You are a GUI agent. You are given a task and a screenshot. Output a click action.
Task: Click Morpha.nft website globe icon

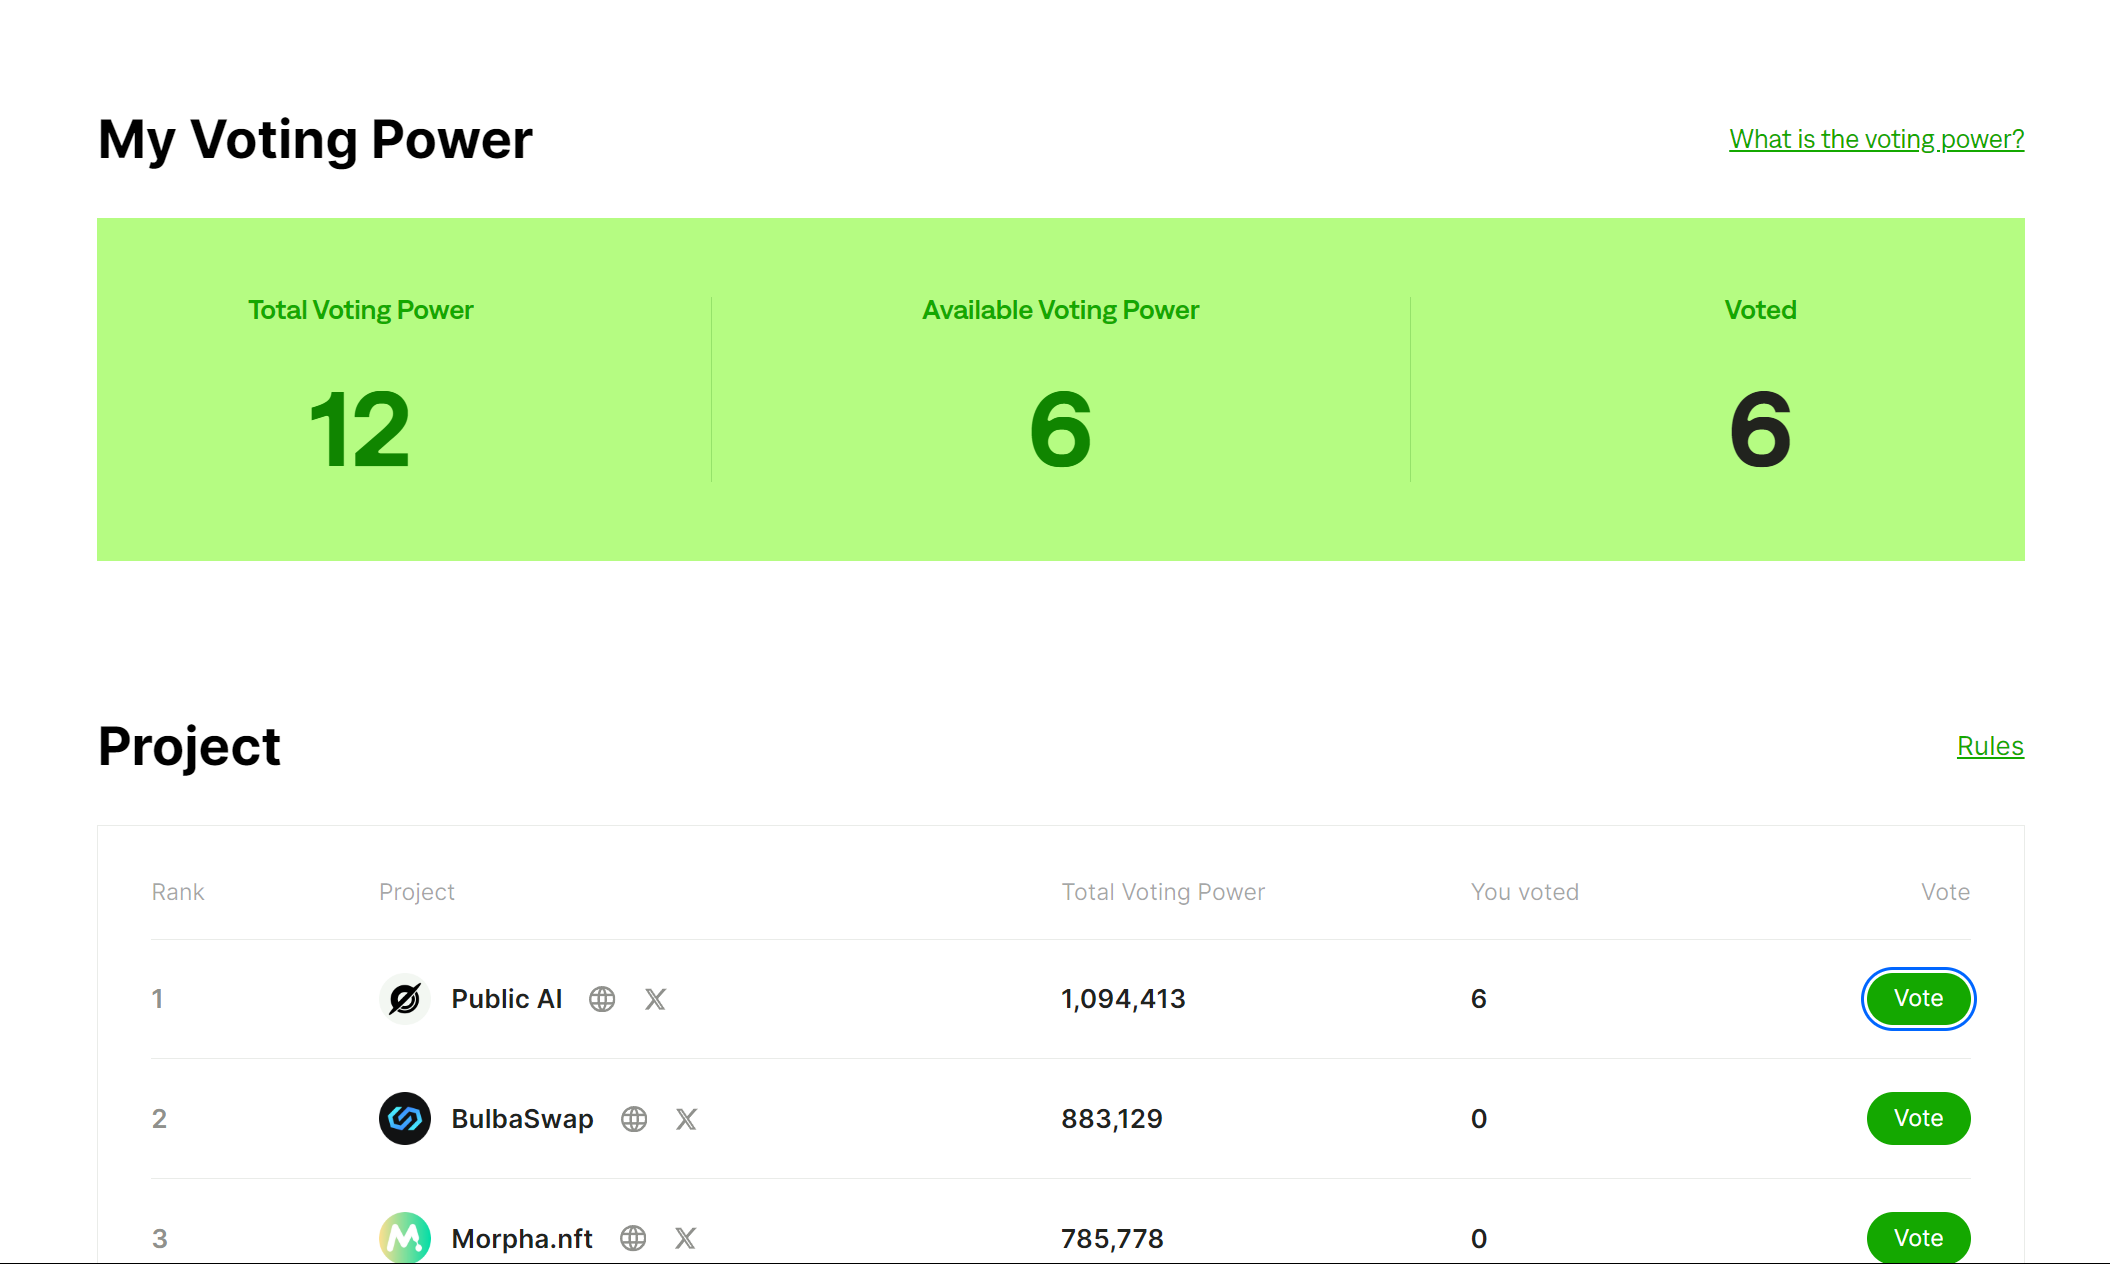pyautogui.click(x=633, y=1238)
